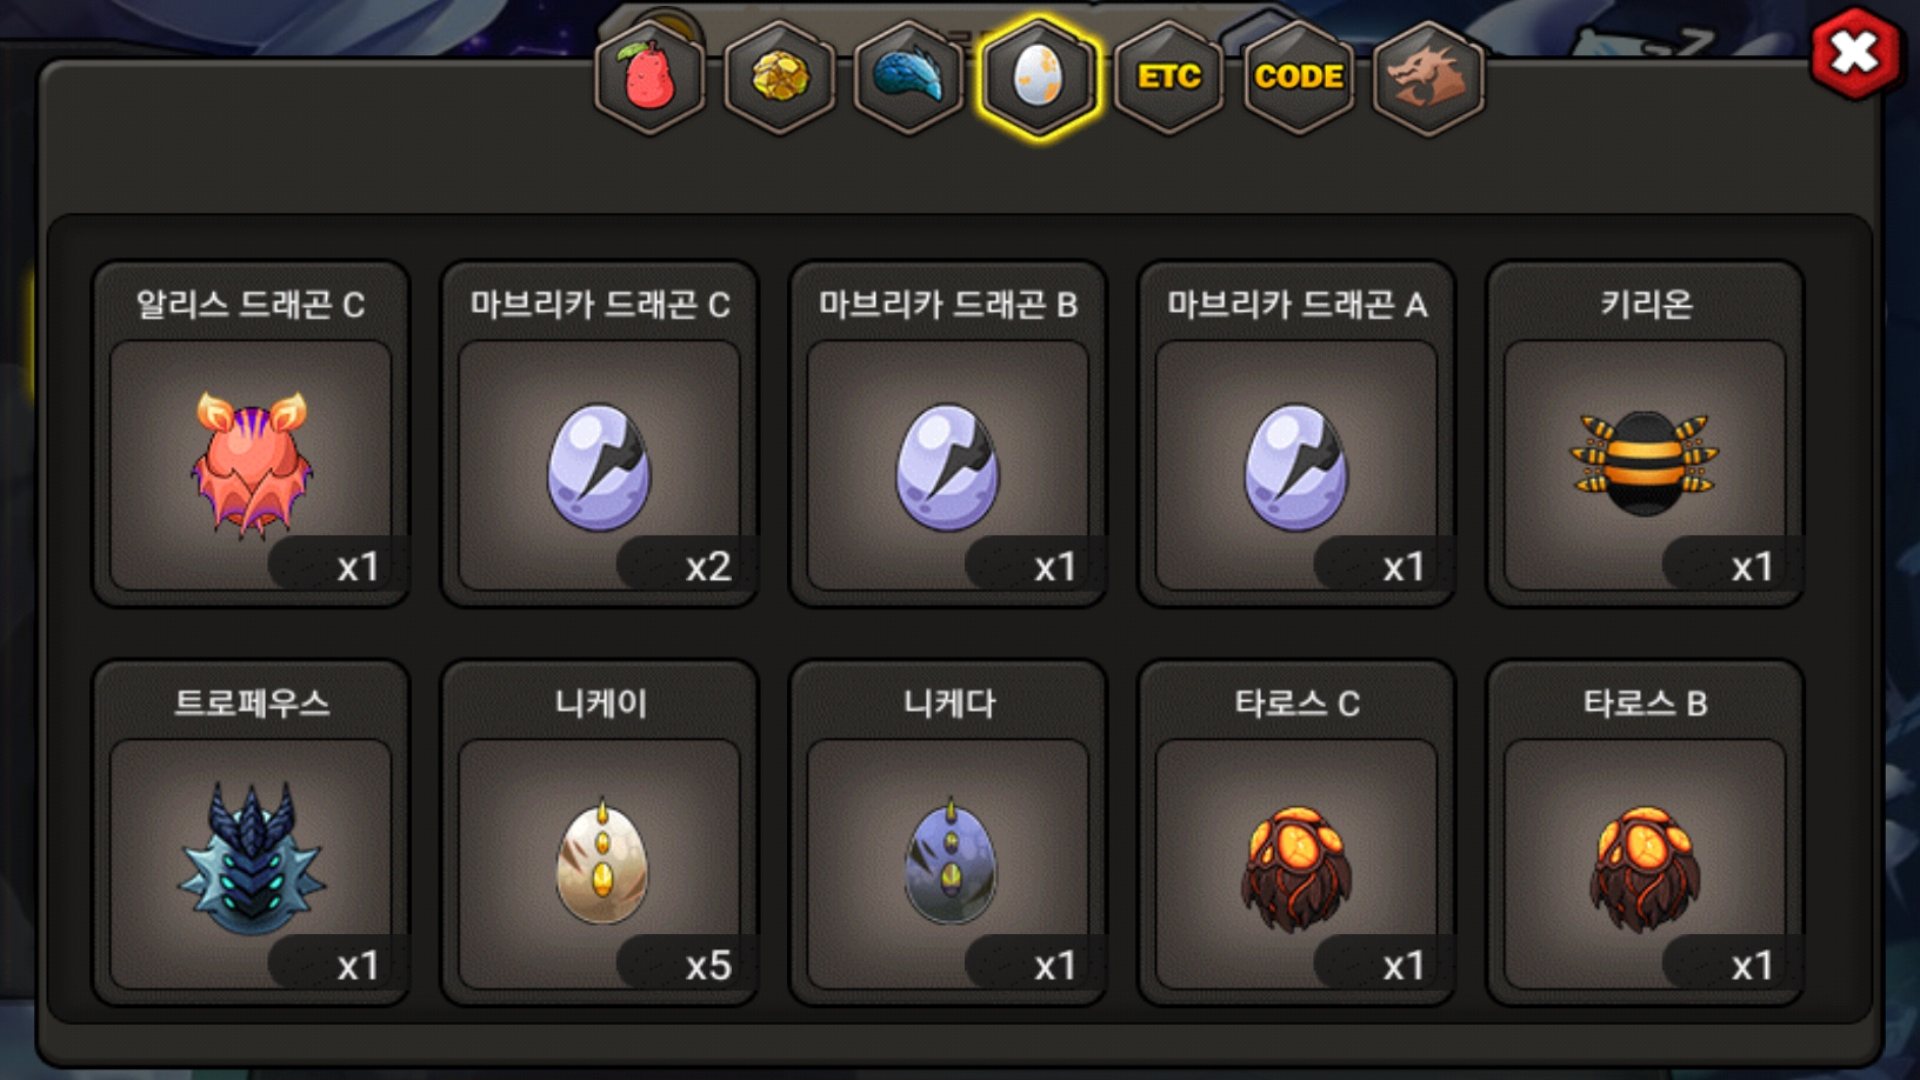Close the inventory with red X
1920x1080 pixels.
click(x=1855, y=53)
